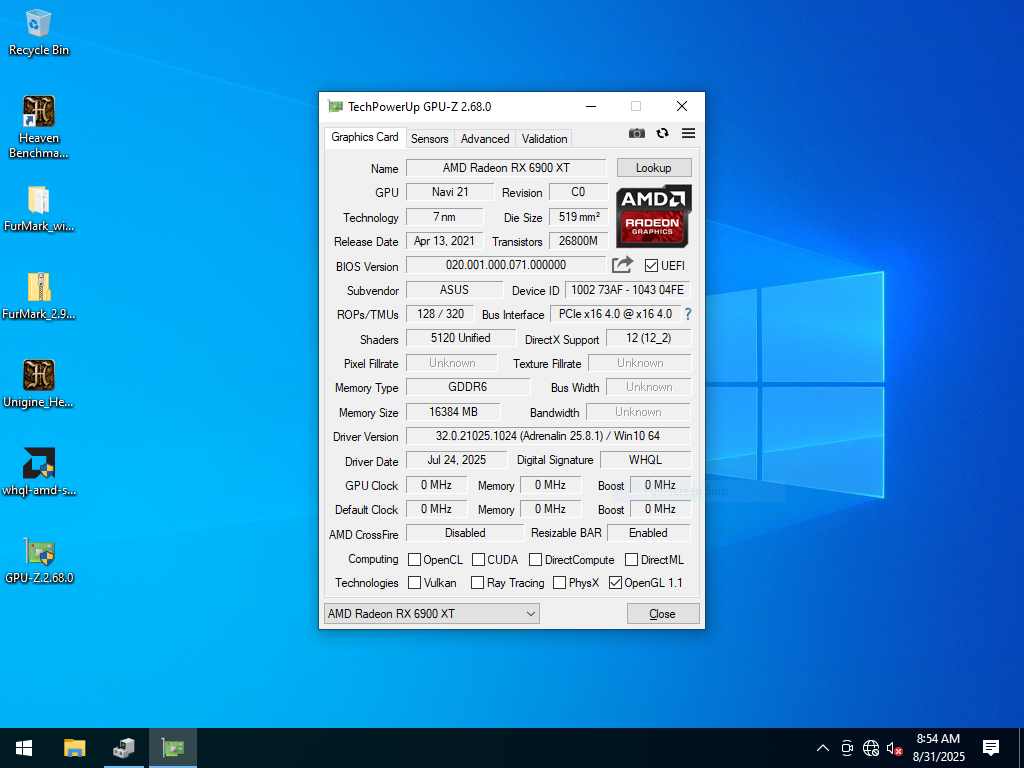The height and width of the screenshot is (768, 1024).
Task: Click the Meet Now tray icon
Action: 847,748
